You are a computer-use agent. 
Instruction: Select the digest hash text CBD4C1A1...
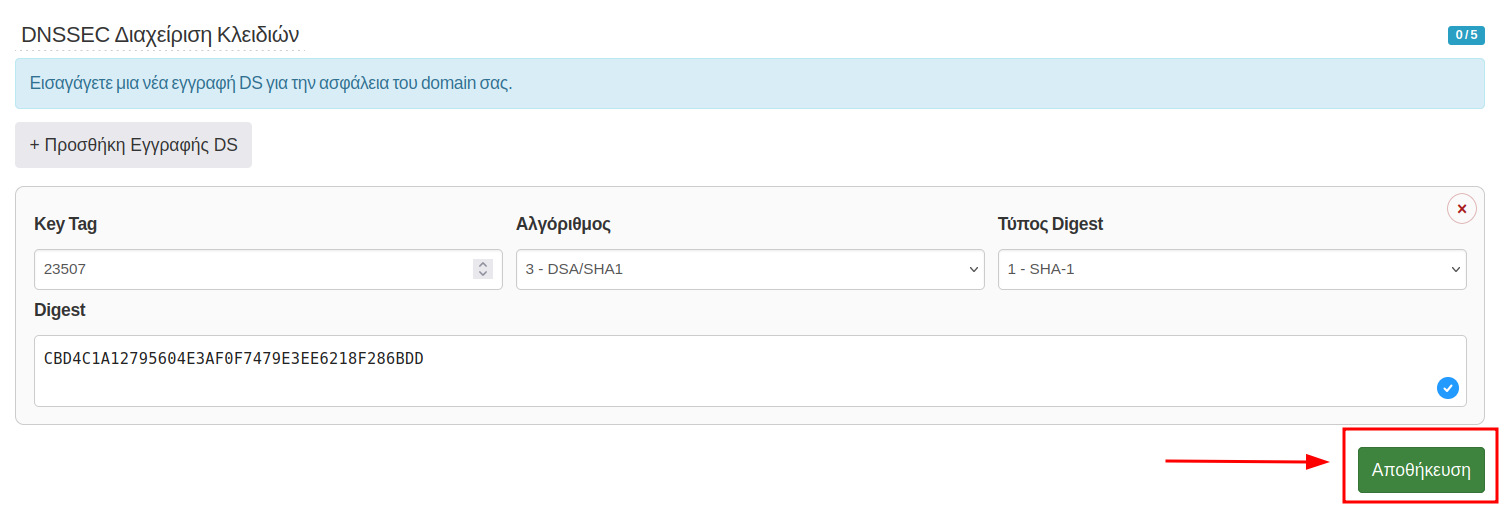[234, 358]
